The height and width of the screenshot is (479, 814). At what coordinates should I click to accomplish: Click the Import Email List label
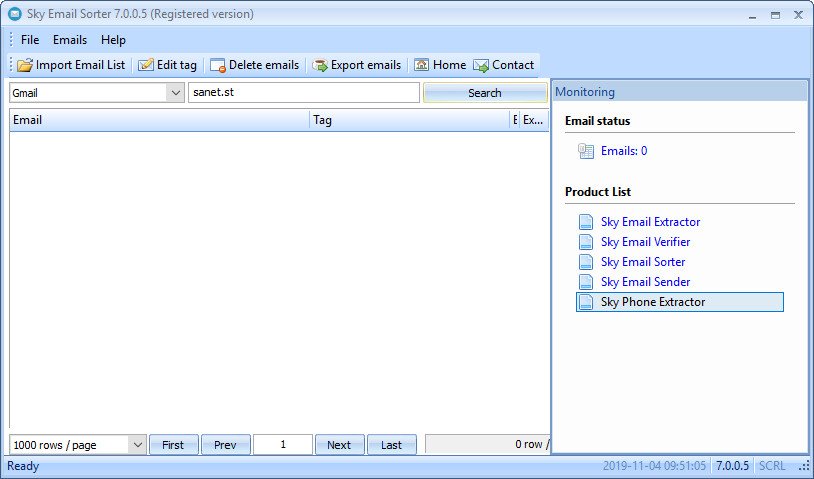point(80,65)
